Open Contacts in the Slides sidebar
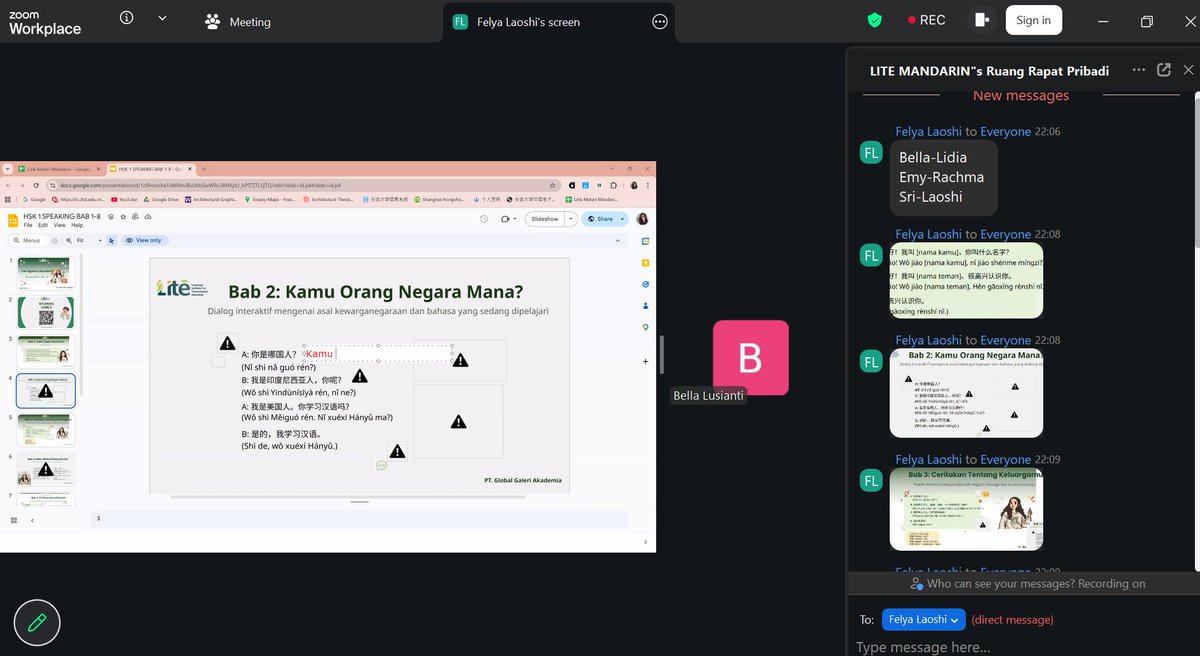This screenshot has width=1200, height=656. pyautogui.click(x=645, y=304)
